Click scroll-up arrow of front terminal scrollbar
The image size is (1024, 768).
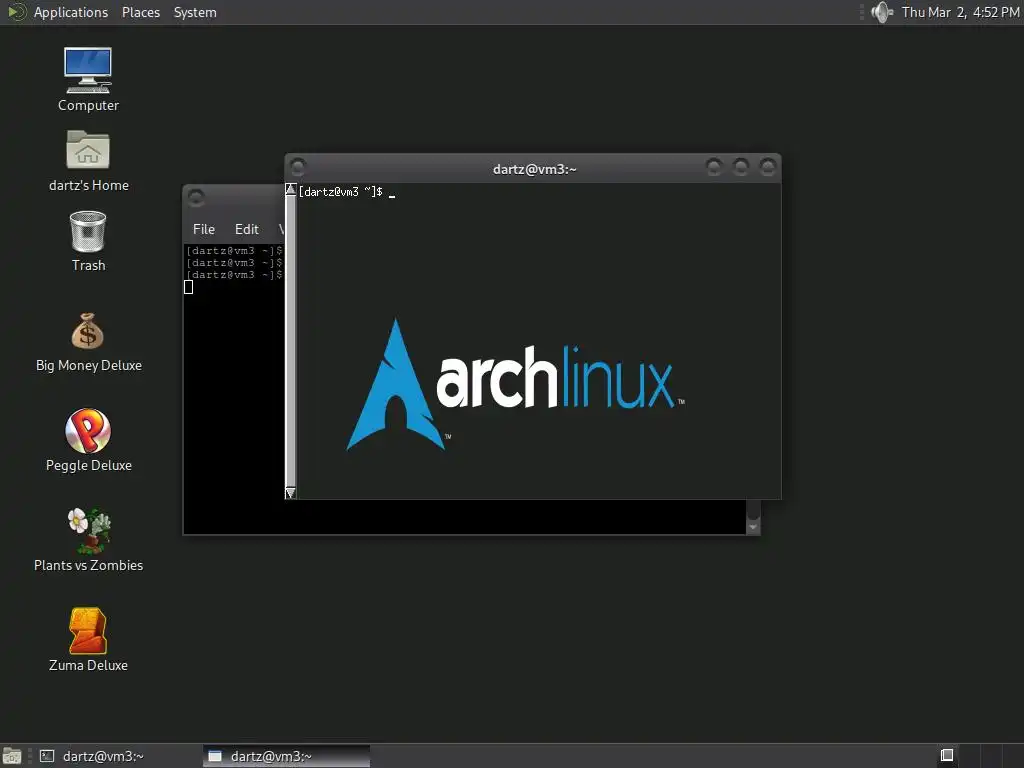pos(291,190)
